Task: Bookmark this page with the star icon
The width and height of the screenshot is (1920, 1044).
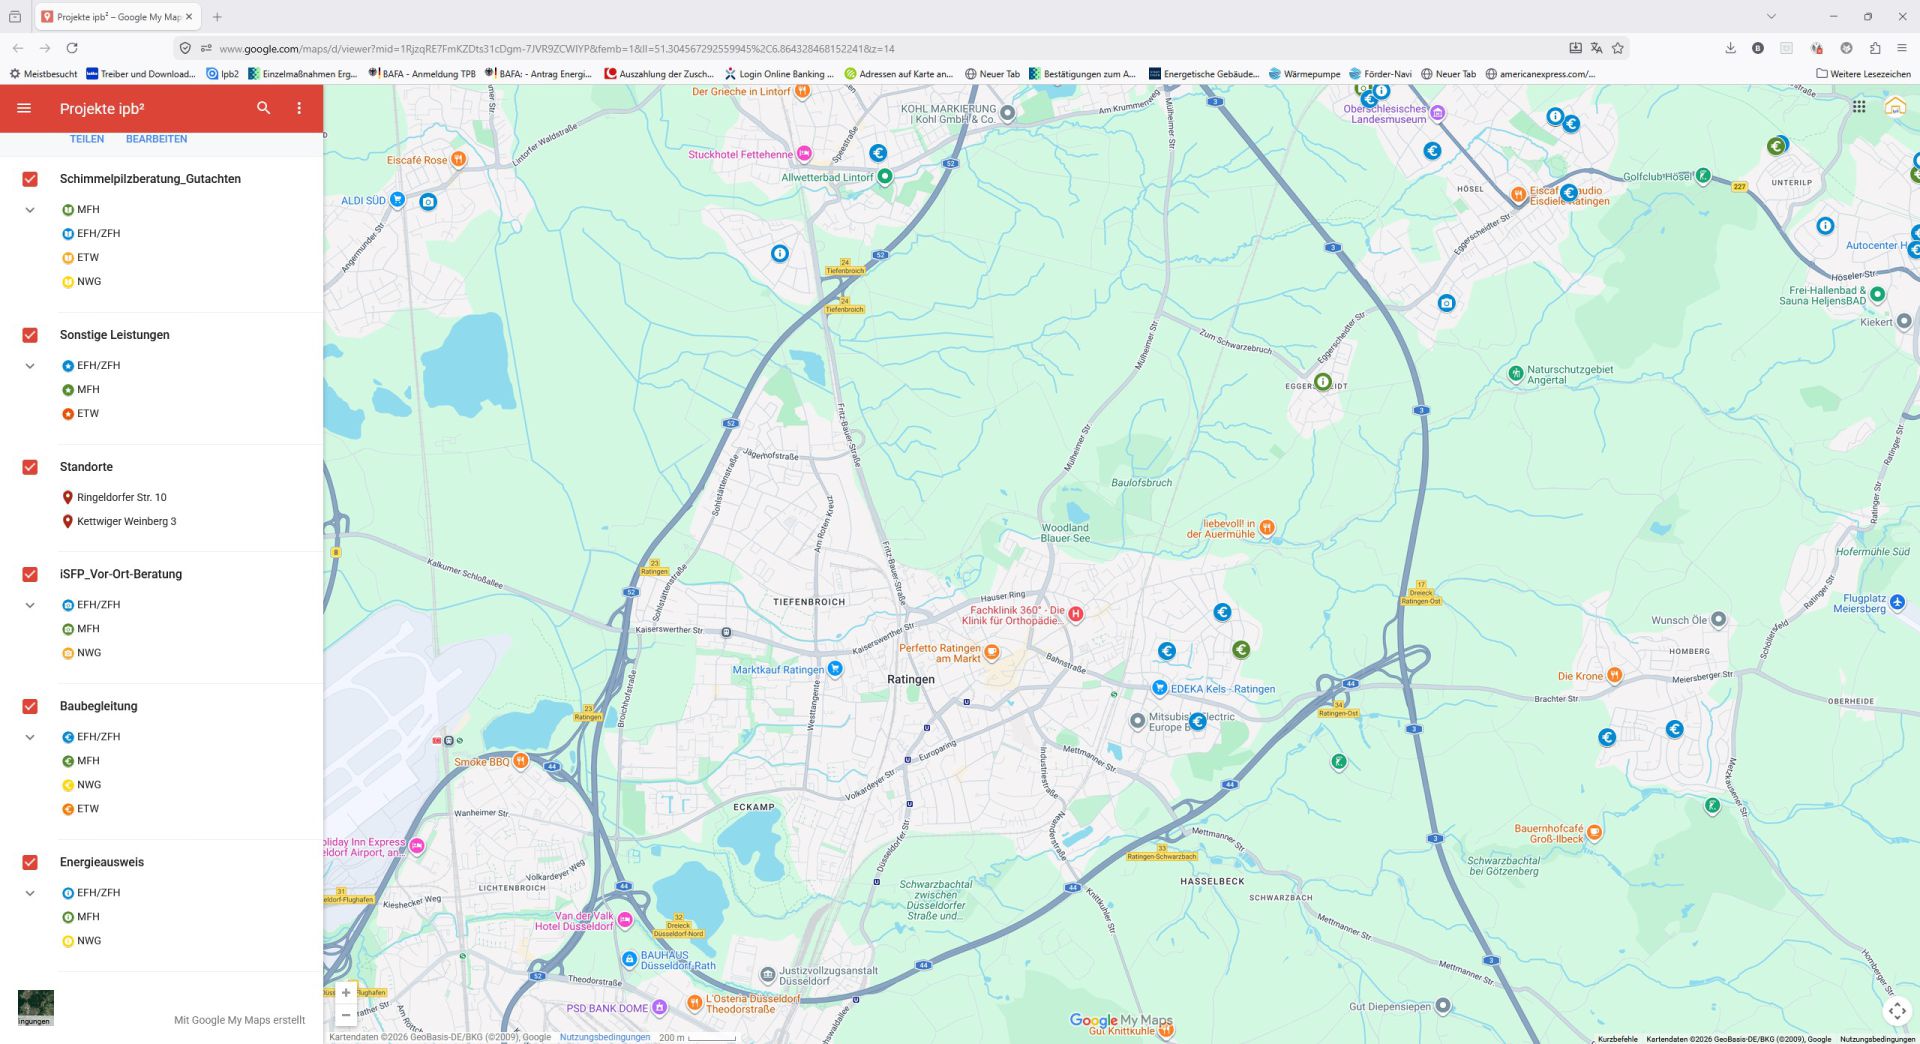Action: pos(1618,48)
